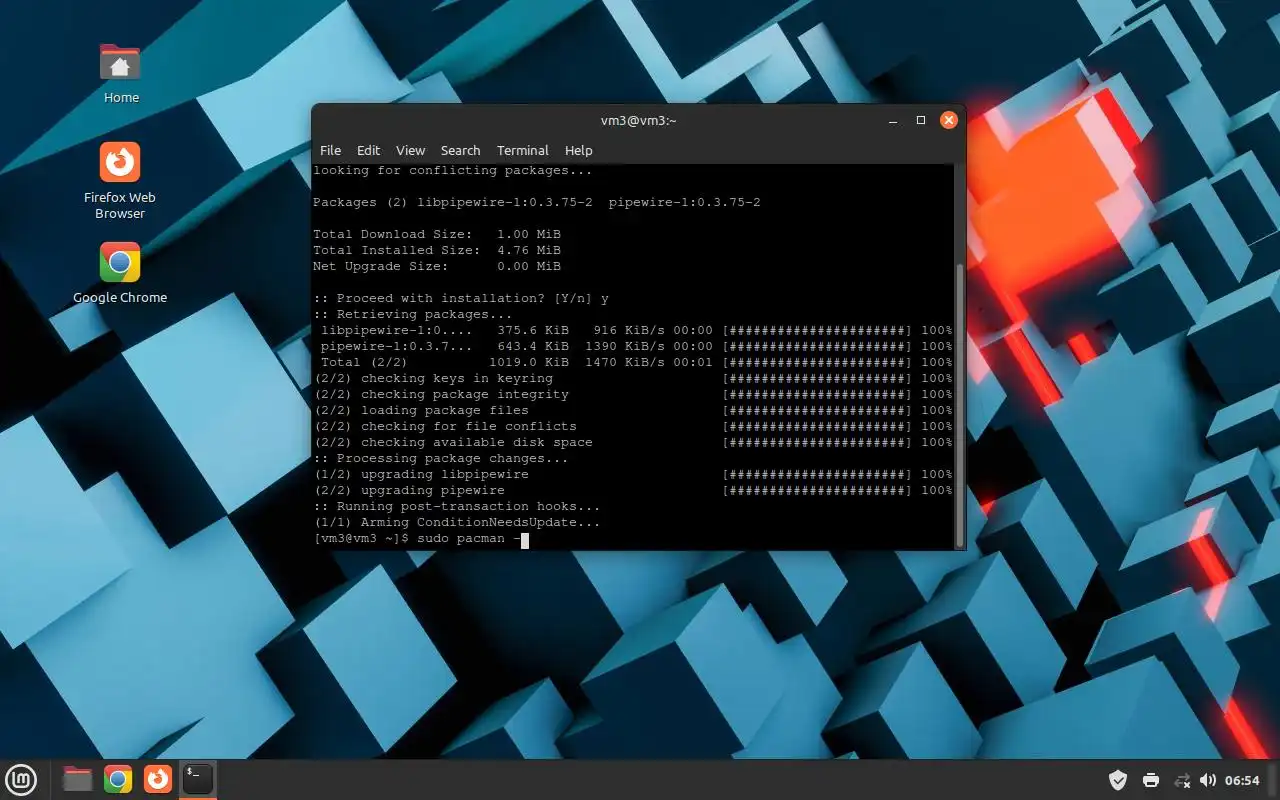The height and width of the screenshot is (800, 1280).
Task: Select the terminal taskbar button
Action: click(198, 779)
